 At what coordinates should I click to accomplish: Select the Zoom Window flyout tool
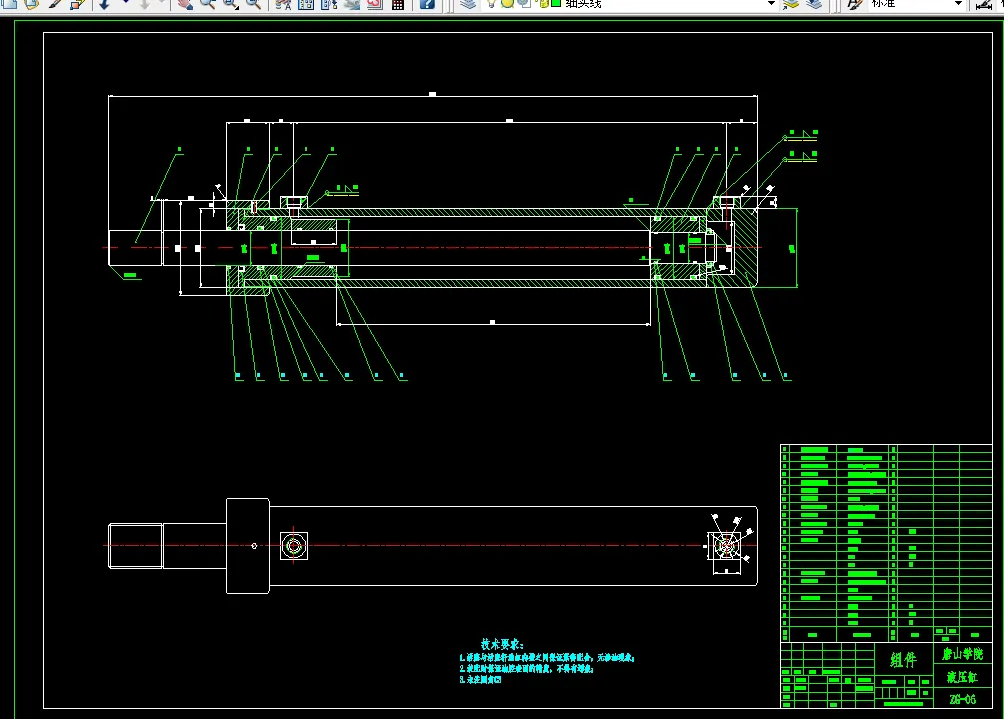[x=231, y=4]
